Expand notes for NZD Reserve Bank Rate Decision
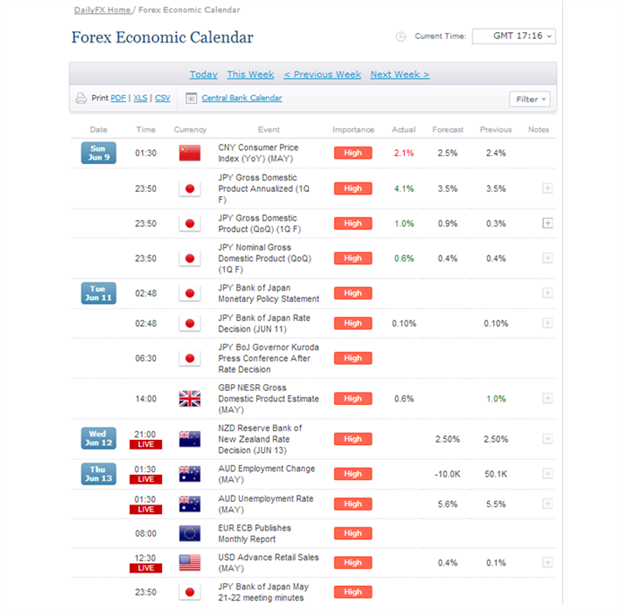The height and width of the screenshot is (610, 624). 548,439
